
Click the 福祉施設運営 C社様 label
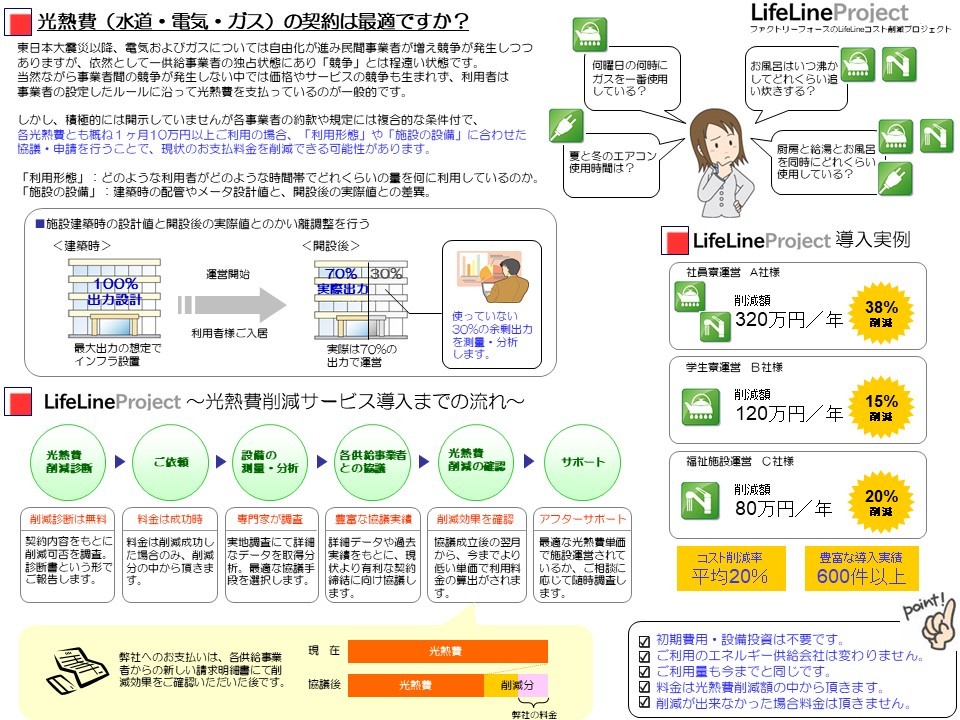[x=740, y=462]
